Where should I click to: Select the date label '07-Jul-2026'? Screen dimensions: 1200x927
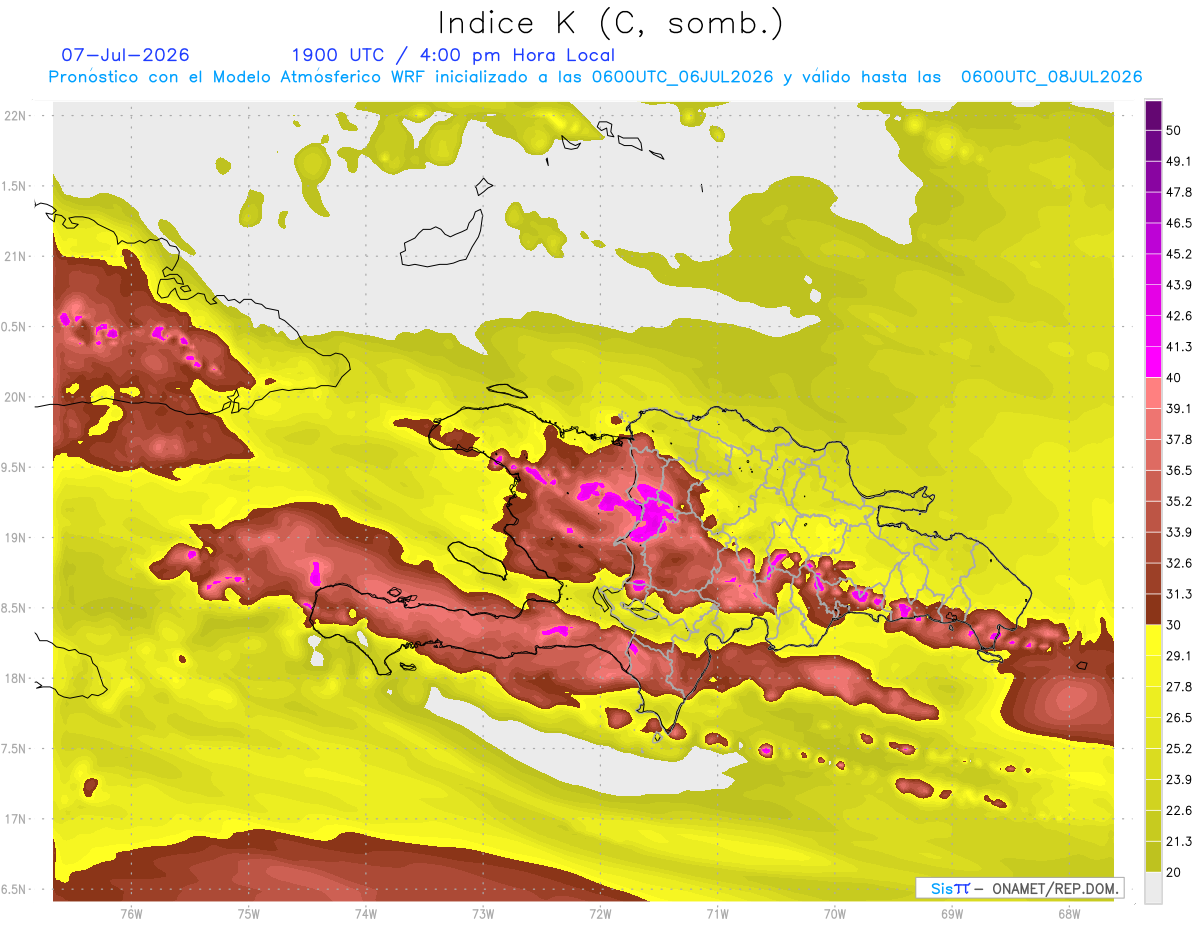coord(125,55)
